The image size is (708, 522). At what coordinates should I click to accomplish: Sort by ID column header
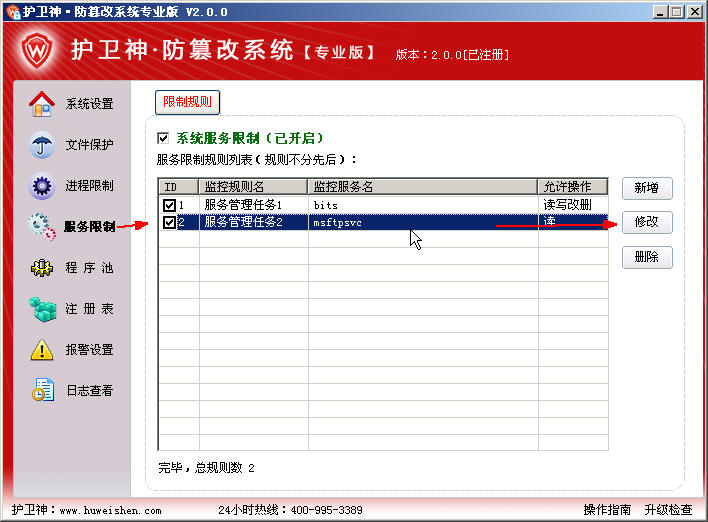click(x=178, y=186)
